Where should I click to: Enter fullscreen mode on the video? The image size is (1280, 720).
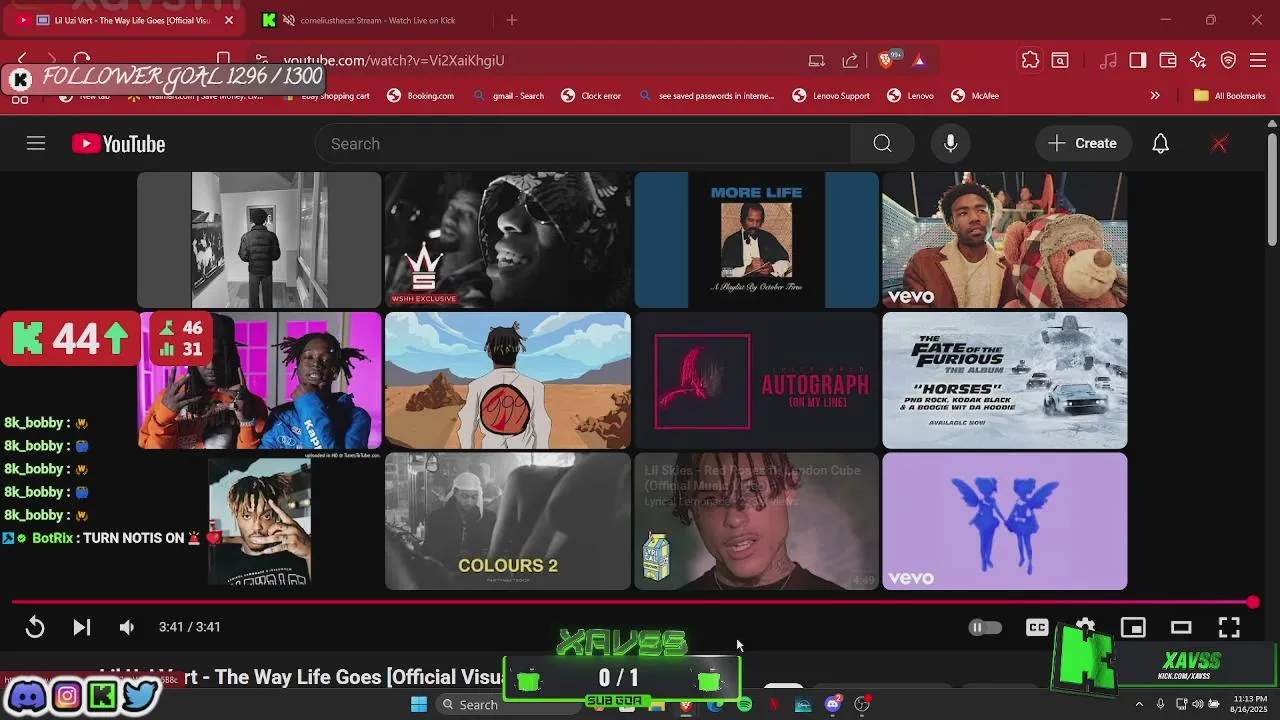point(1229,627)
